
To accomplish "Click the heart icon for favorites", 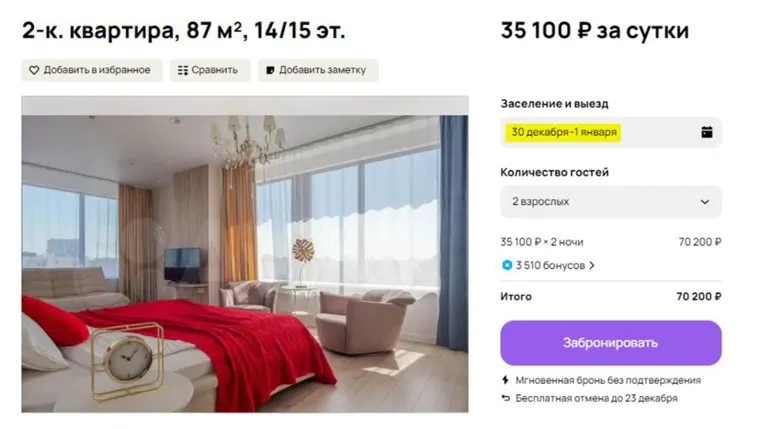I will [x=34, y=70].
